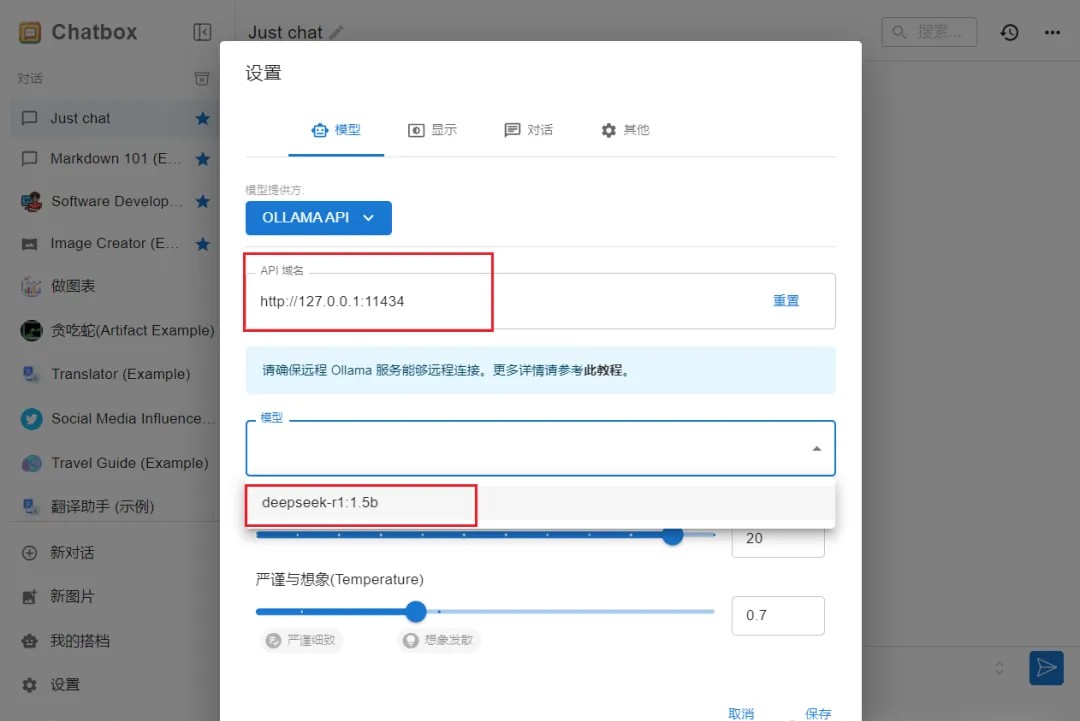This screenshot has width=1080, height=721.
Task: Click the Temperature value 0.7 field
Action: 778,616
